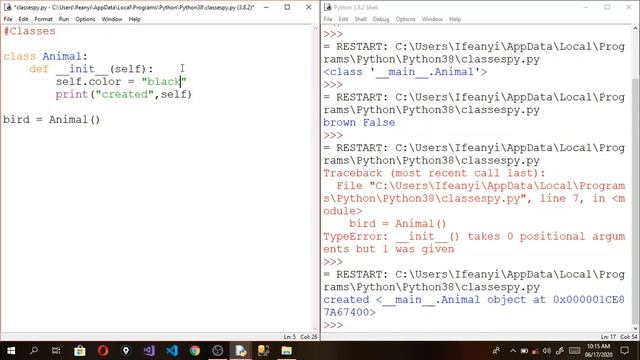640x360 pixels.
Task: Open Window menu in editor window
Action: 112,19
